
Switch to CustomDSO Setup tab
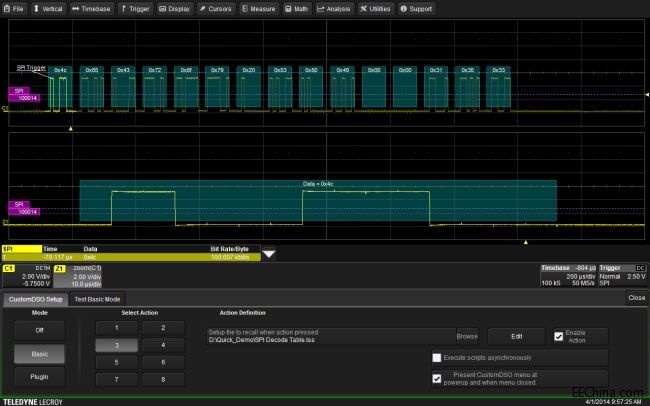(36, 299)
